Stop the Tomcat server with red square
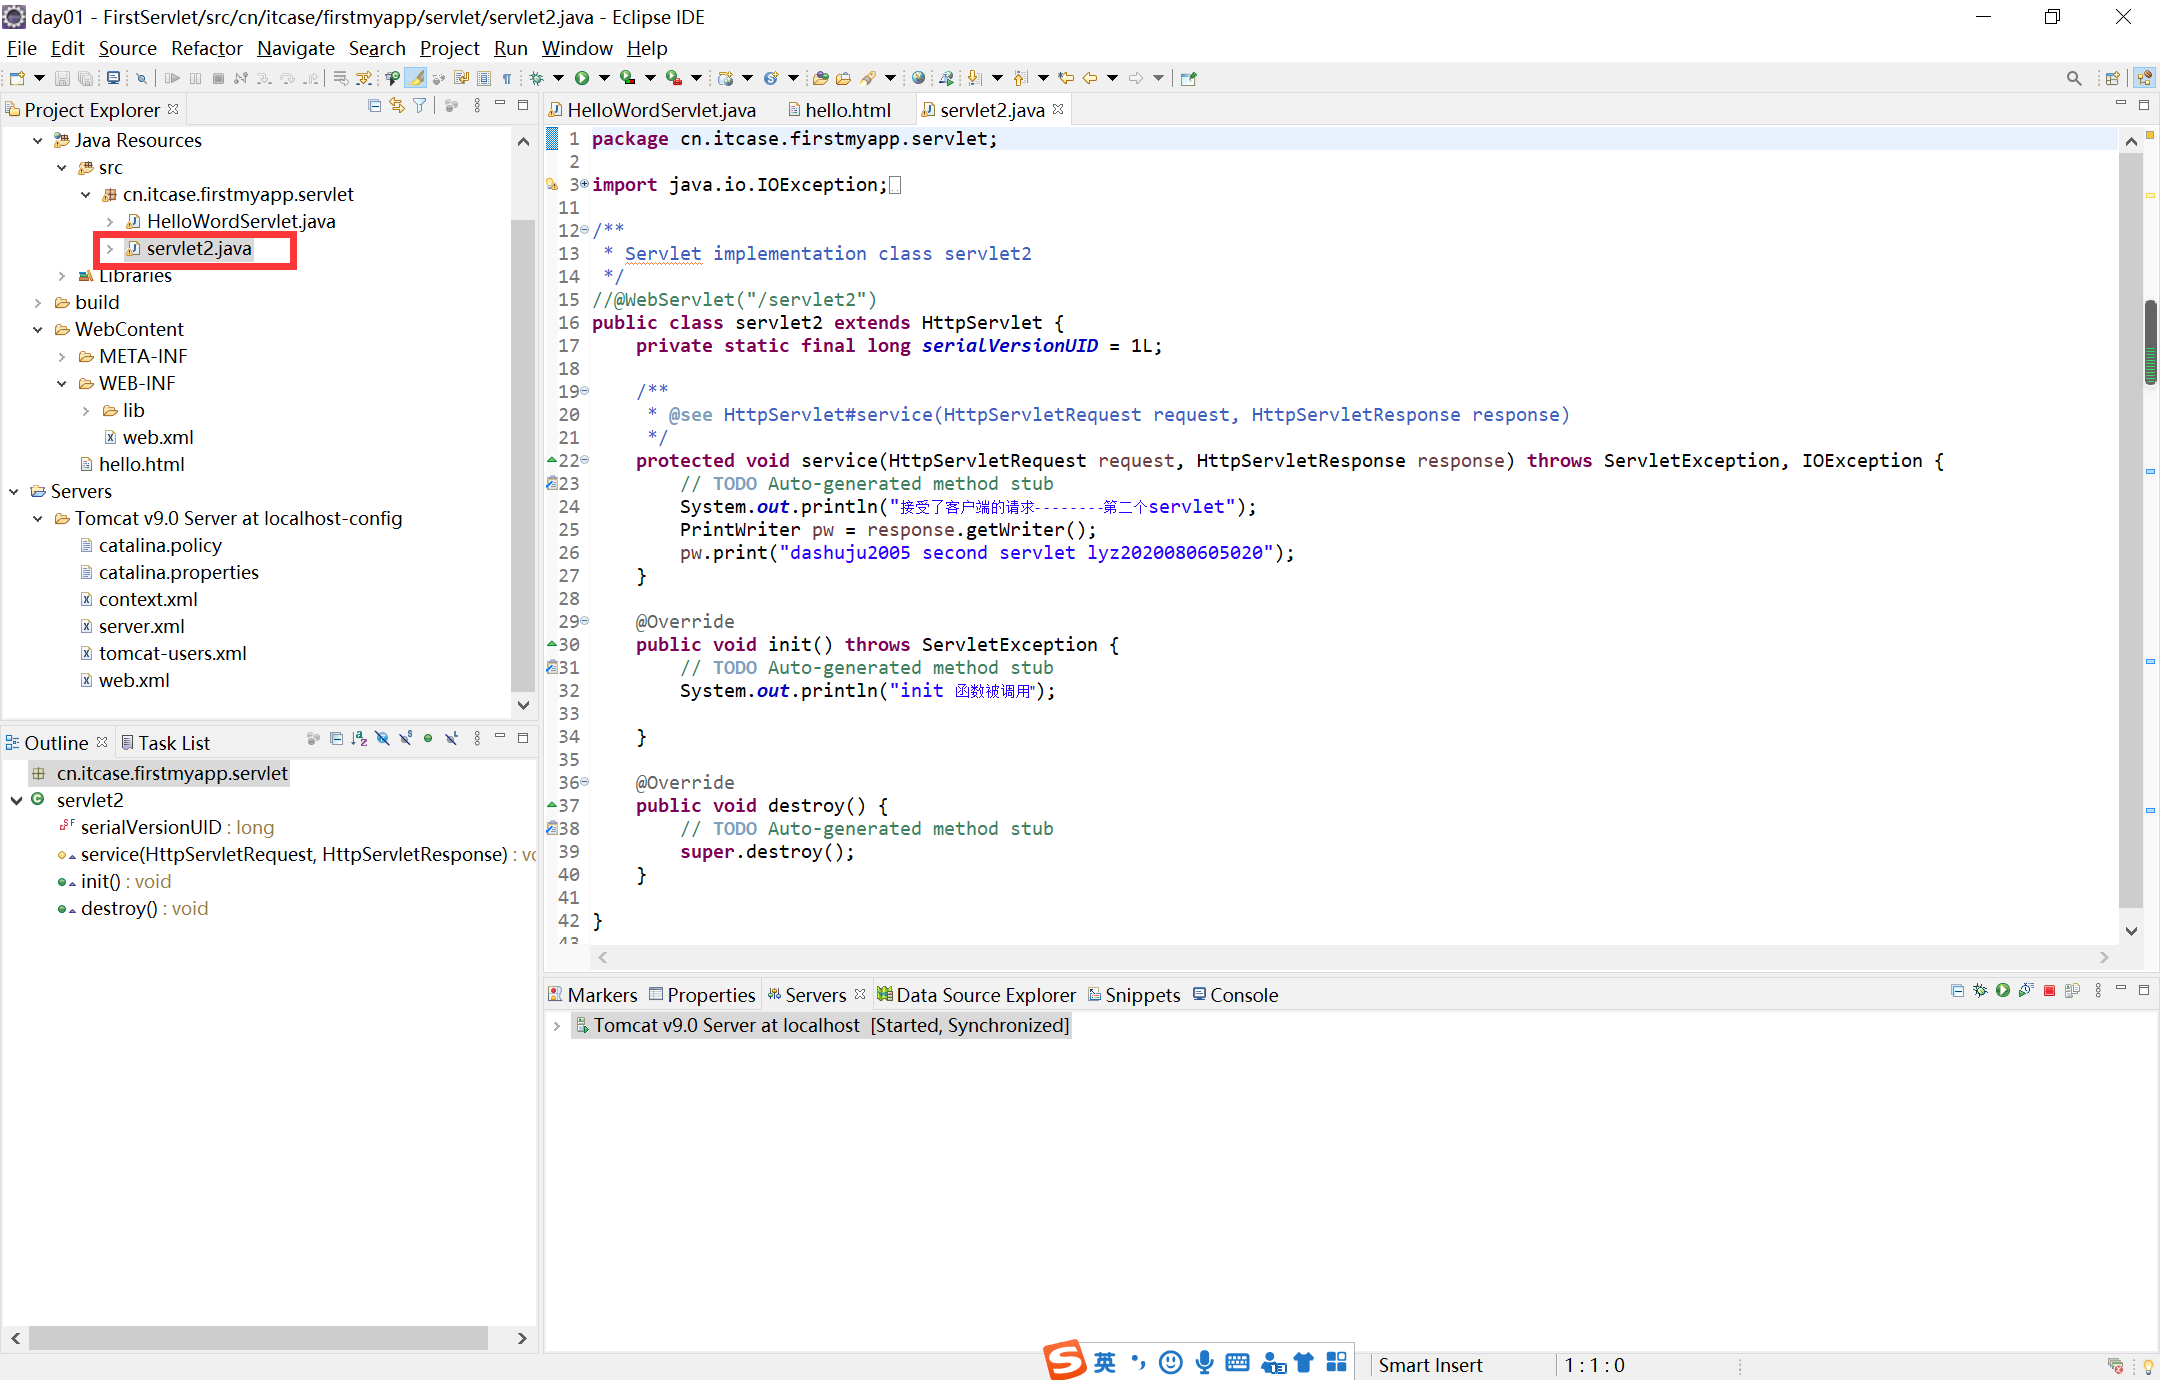The height and width of the screenshot is (1380, 2160). (x=2049, y=991)
